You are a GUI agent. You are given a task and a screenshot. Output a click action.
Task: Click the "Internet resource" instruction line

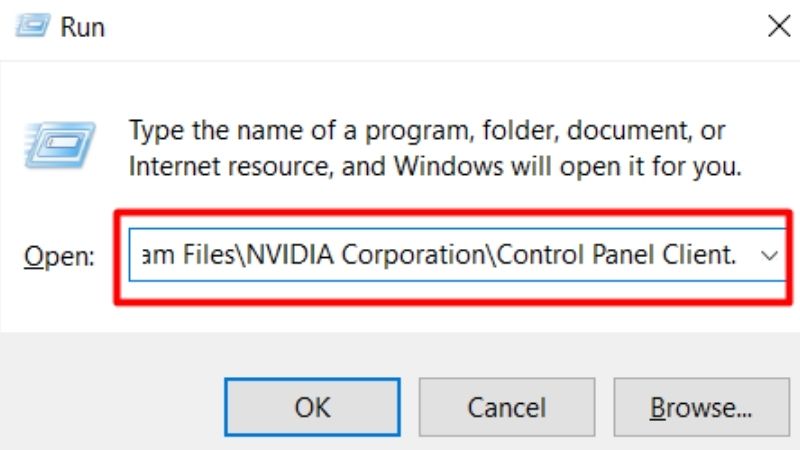[x=435, y=166]
